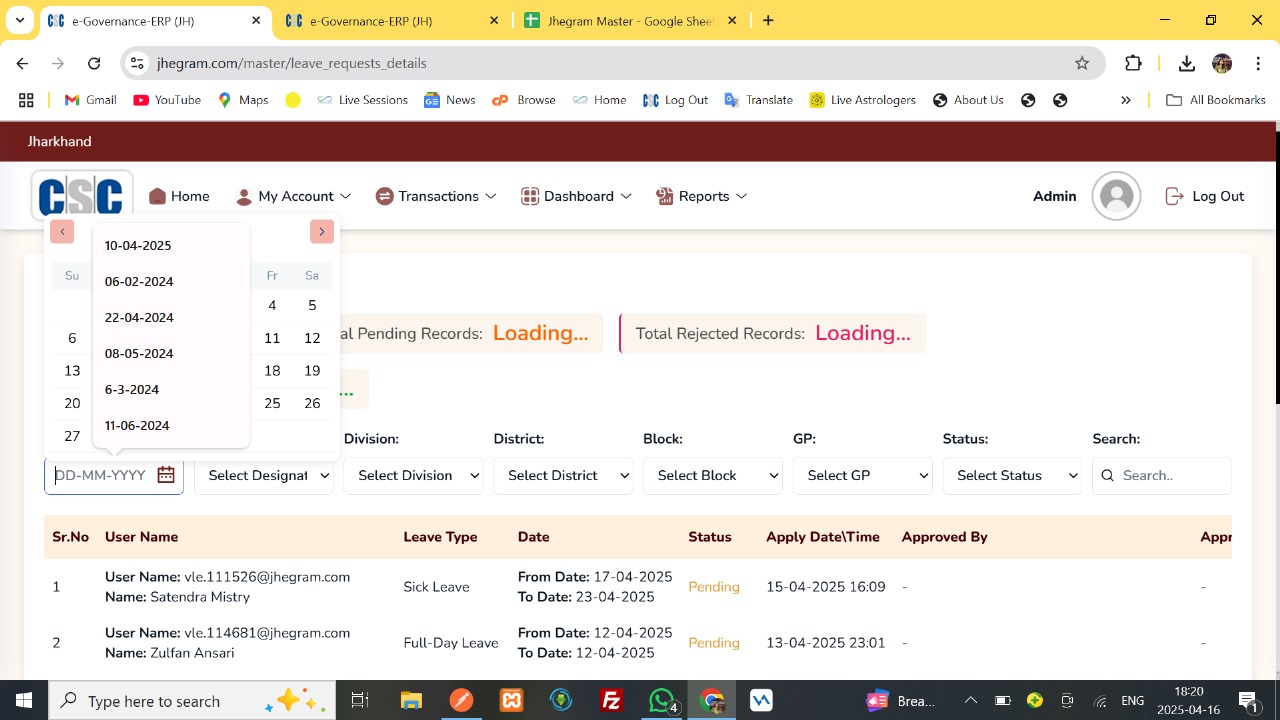Select day 12 in the calendar

click(x=312, y=339)
